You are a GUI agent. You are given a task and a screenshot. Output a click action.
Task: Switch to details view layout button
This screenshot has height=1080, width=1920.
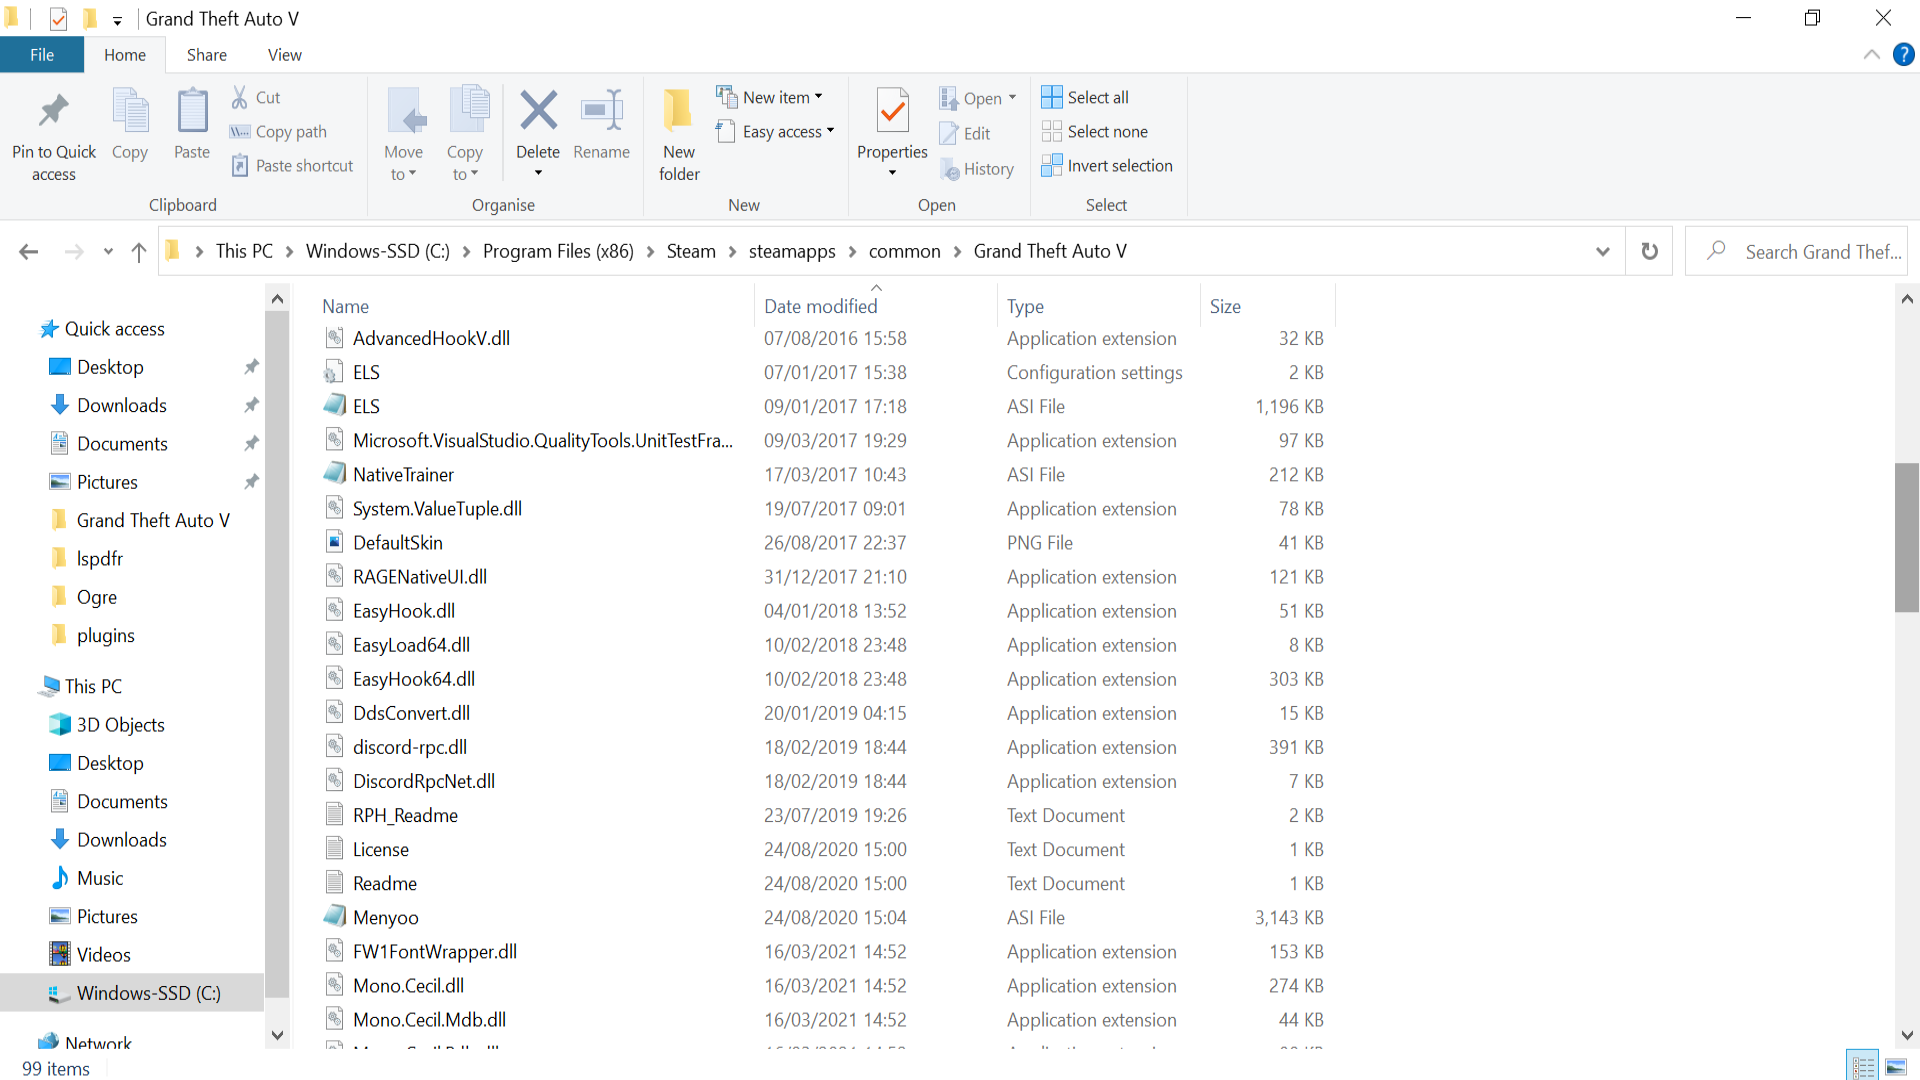(x=1863, y=1067)
